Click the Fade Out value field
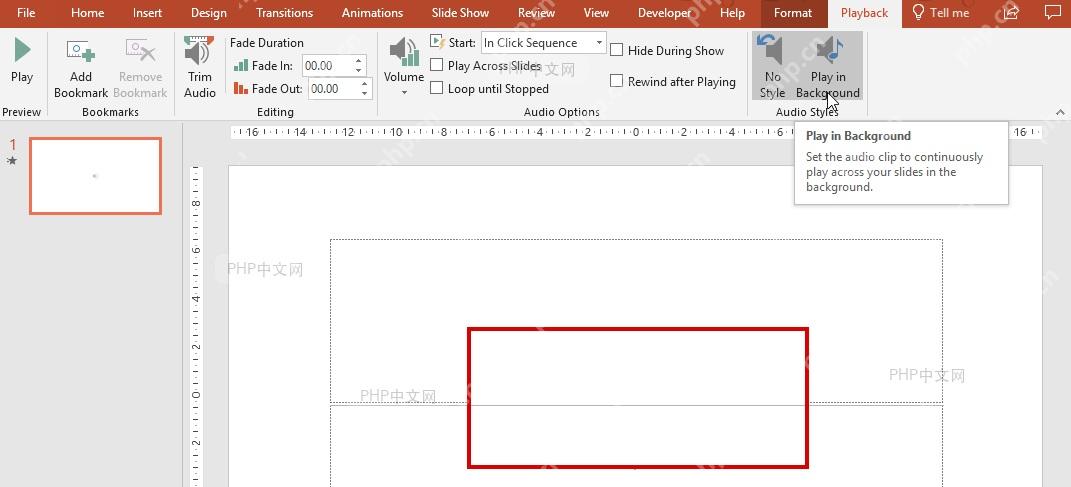 (x=333, y=89)
